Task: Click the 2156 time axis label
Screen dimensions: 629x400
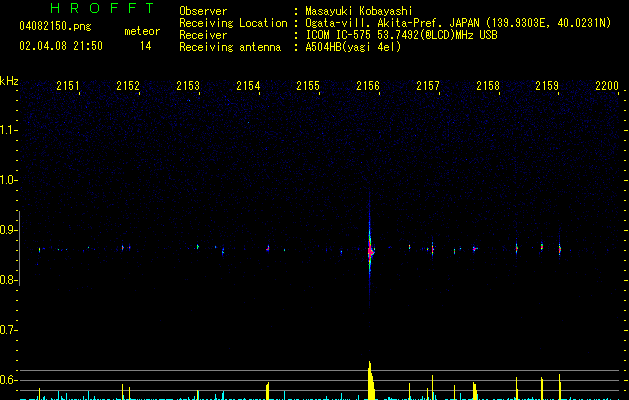Action: (368, 86)
